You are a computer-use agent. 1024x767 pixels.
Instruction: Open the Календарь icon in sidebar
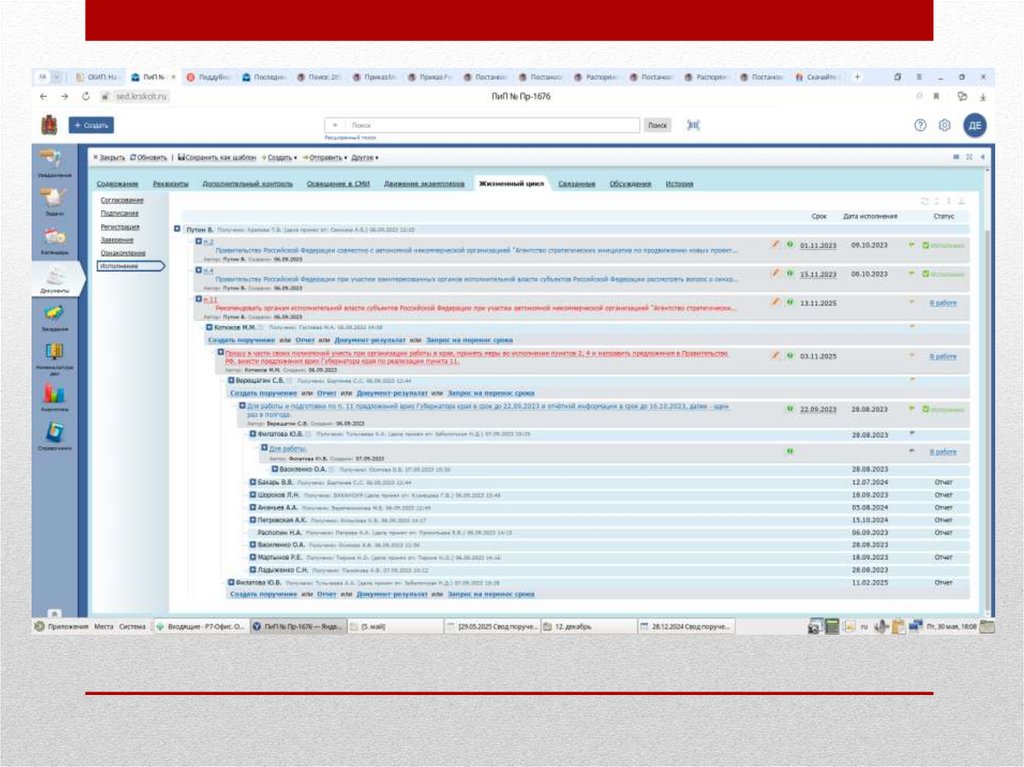point(54,238)
